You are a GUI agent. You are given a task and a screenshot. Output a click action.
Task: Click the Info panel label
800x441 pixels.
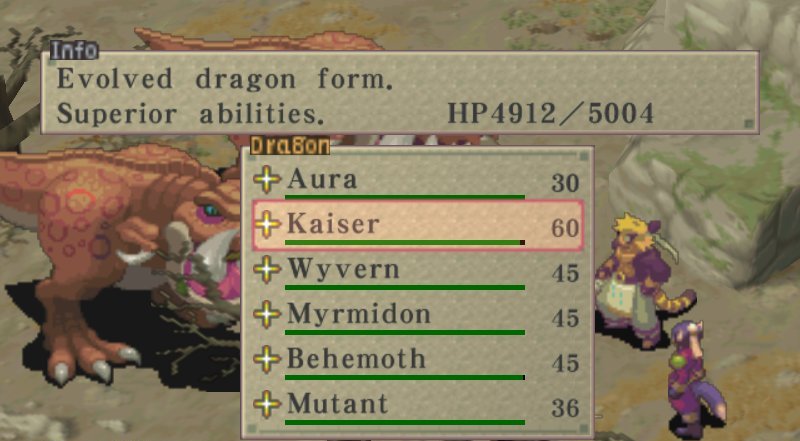(74, 51)
